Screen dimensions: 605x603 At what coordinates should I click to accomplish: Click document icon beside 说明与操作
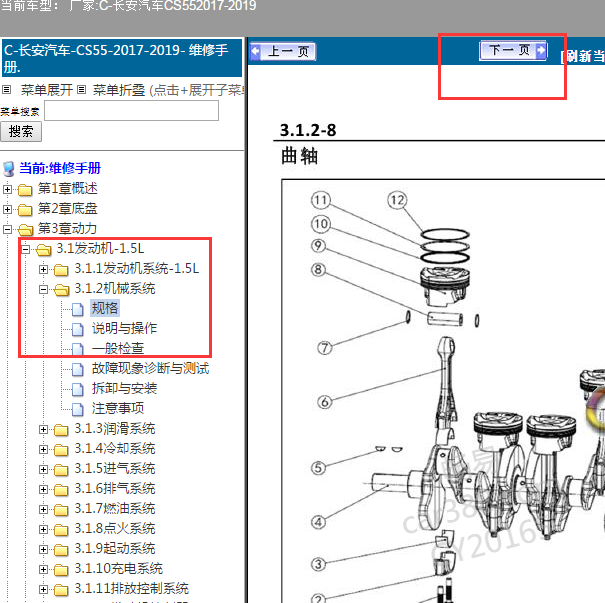[78, 329]
